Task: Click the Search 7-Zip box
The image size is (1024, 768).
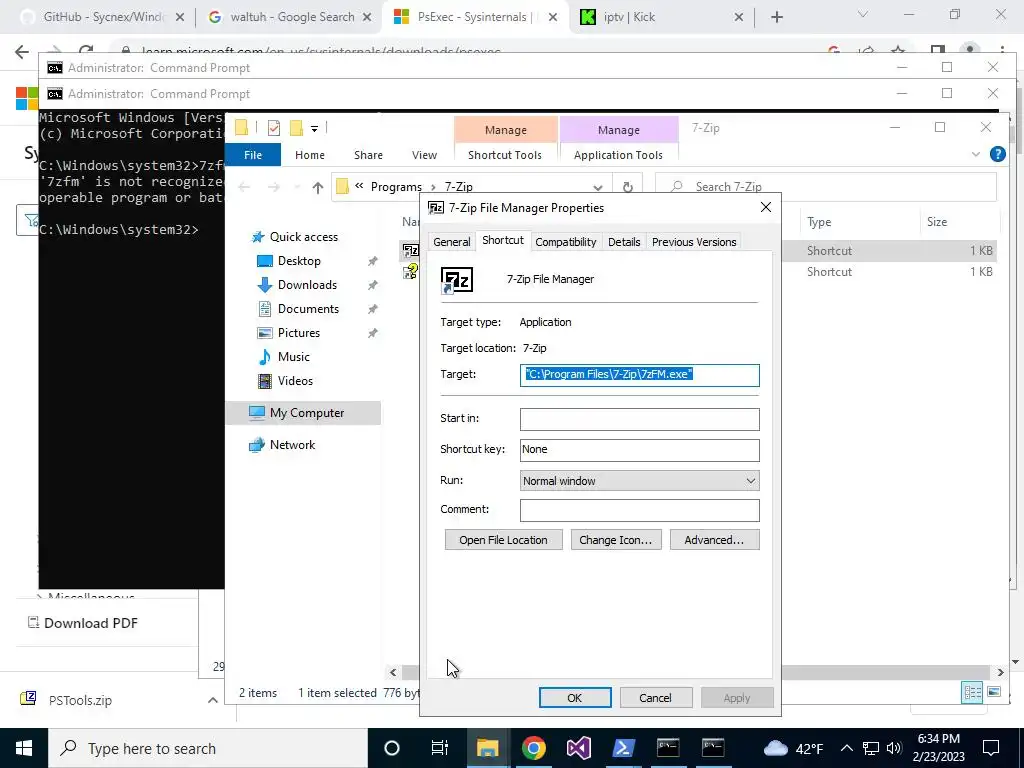Action: [826, 187]
